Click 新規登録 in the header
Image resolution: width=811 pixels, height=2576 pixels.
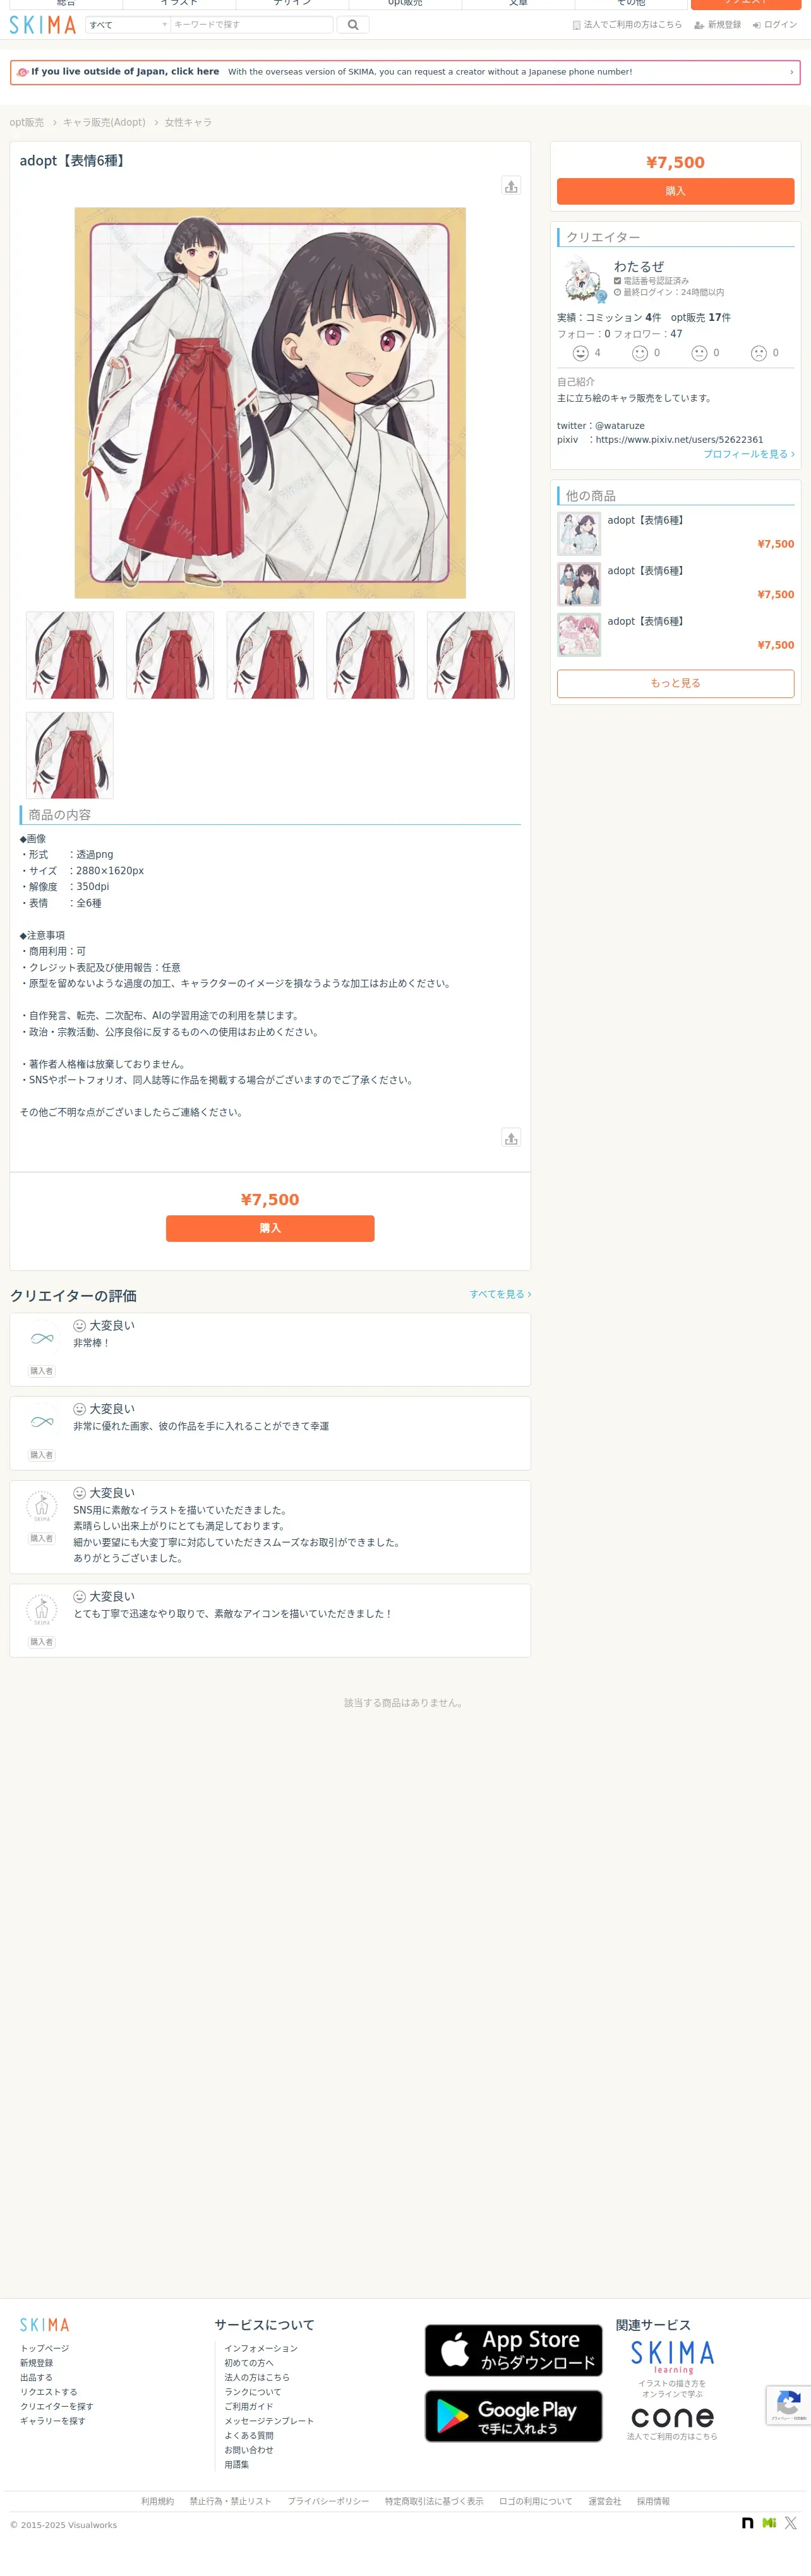(717, 25)
